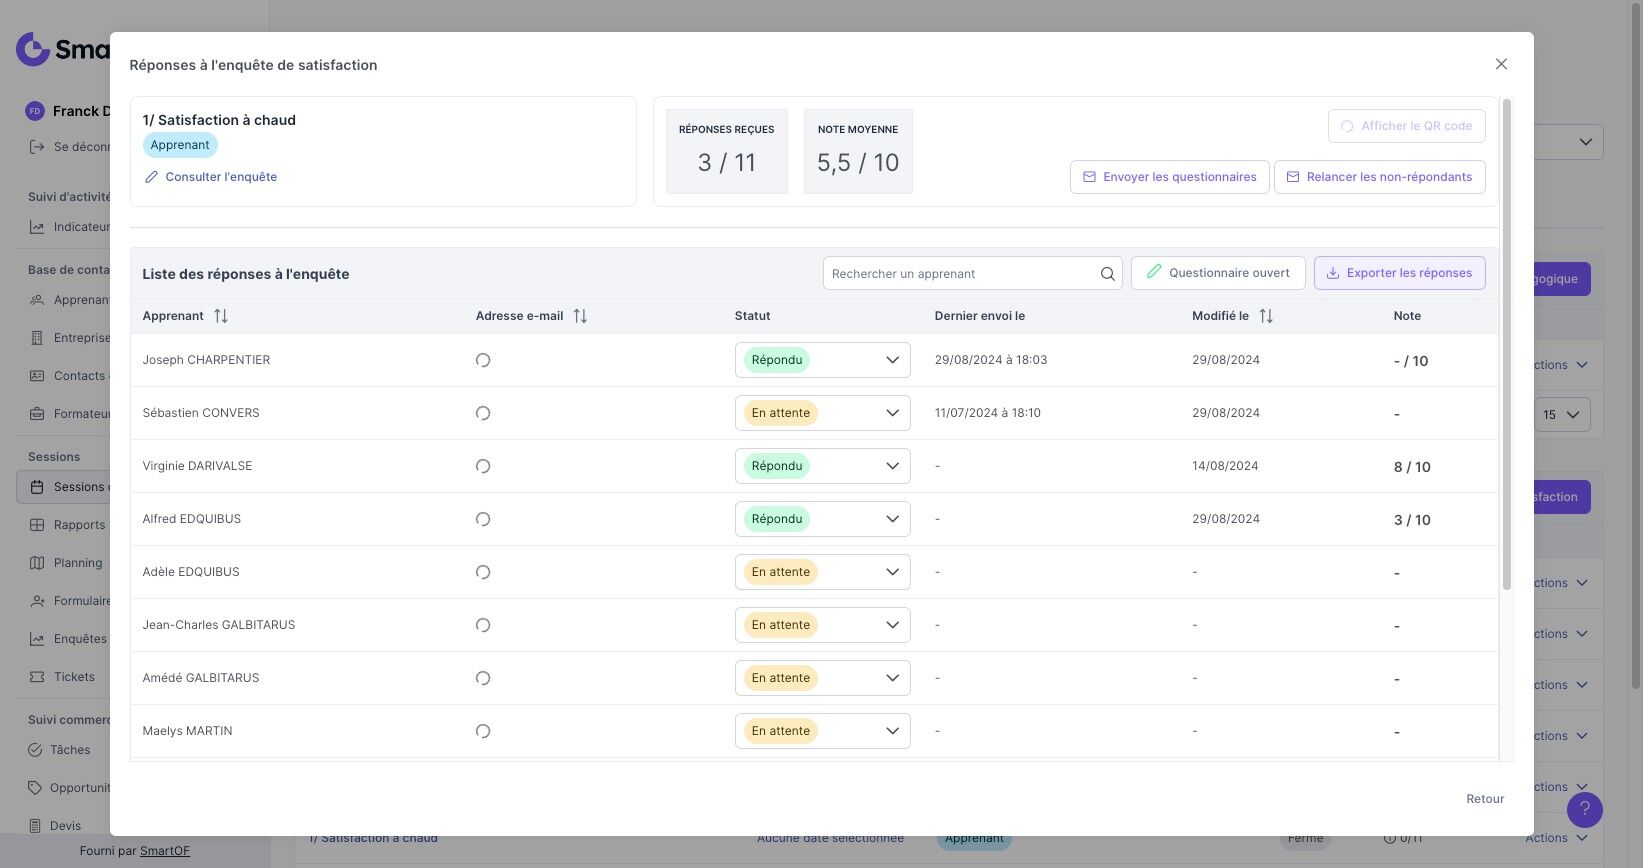Open the Consulter l'enquête link

point(221,177)
